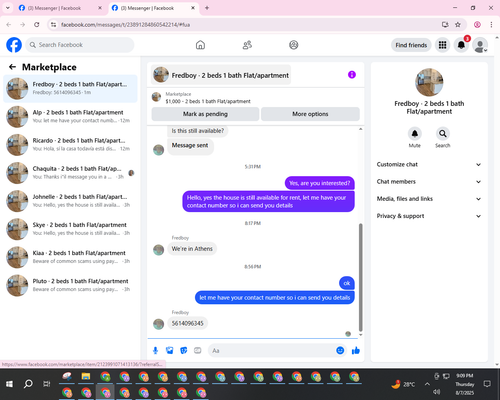Open Chrome profile avatar icon

[477, 25]
